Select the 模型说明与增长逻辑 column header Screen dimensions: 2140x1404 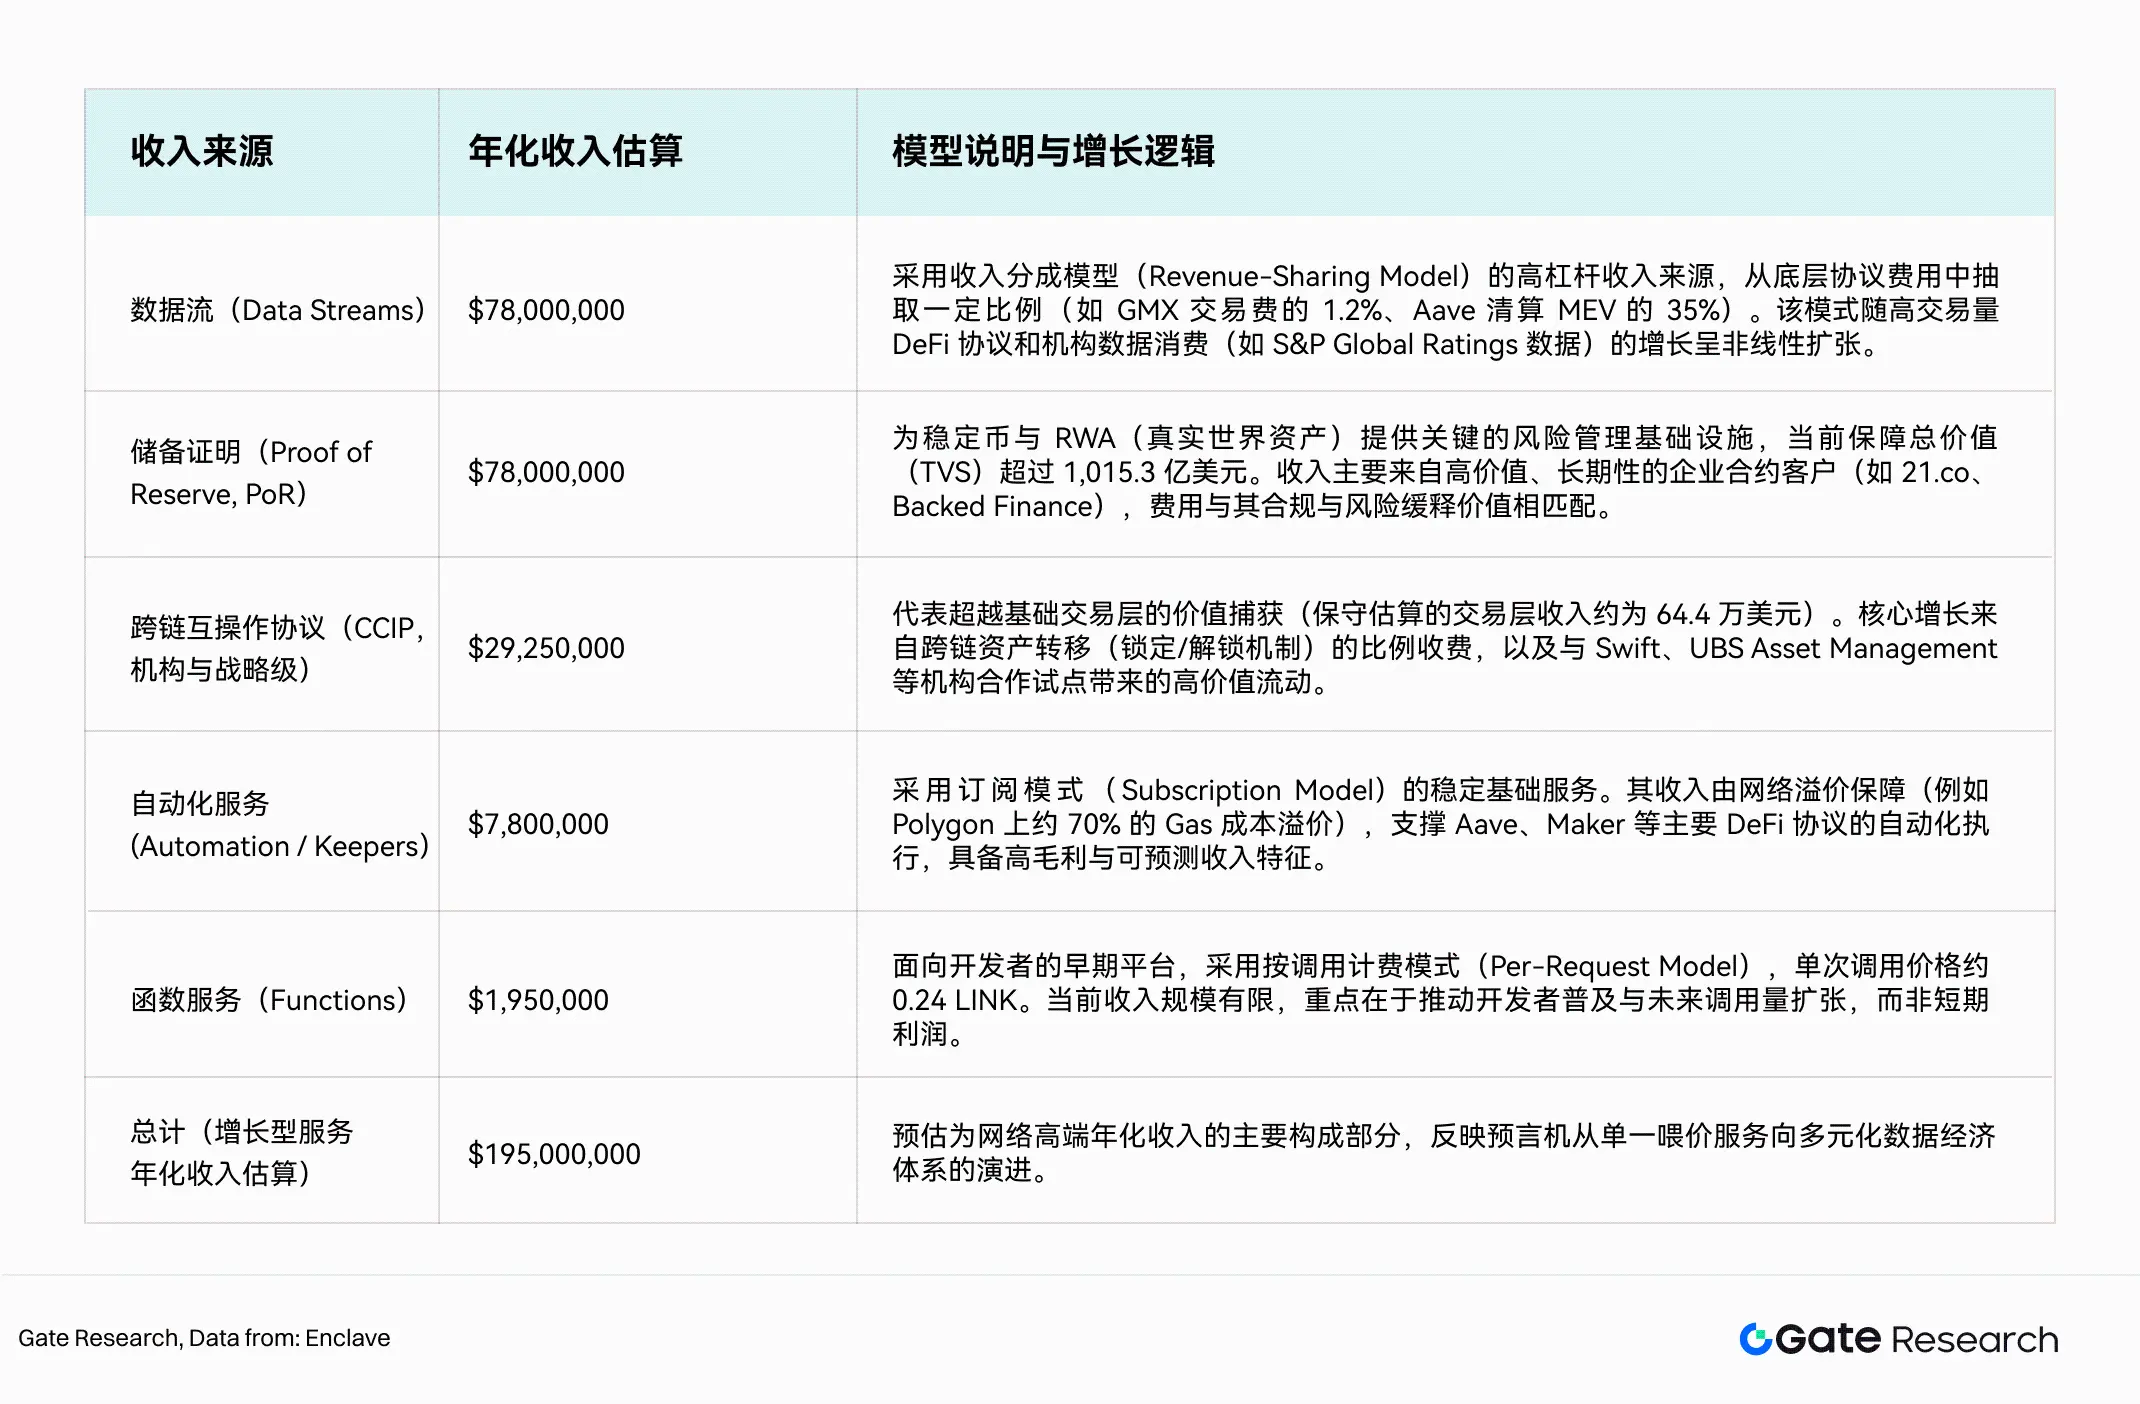click(1053, 151)
